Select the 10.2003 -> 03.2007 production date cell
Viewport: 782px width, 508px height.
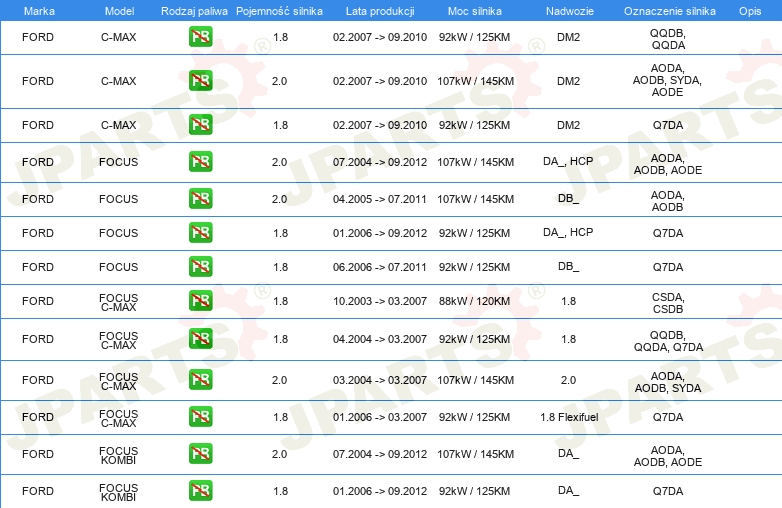point(379,301)
